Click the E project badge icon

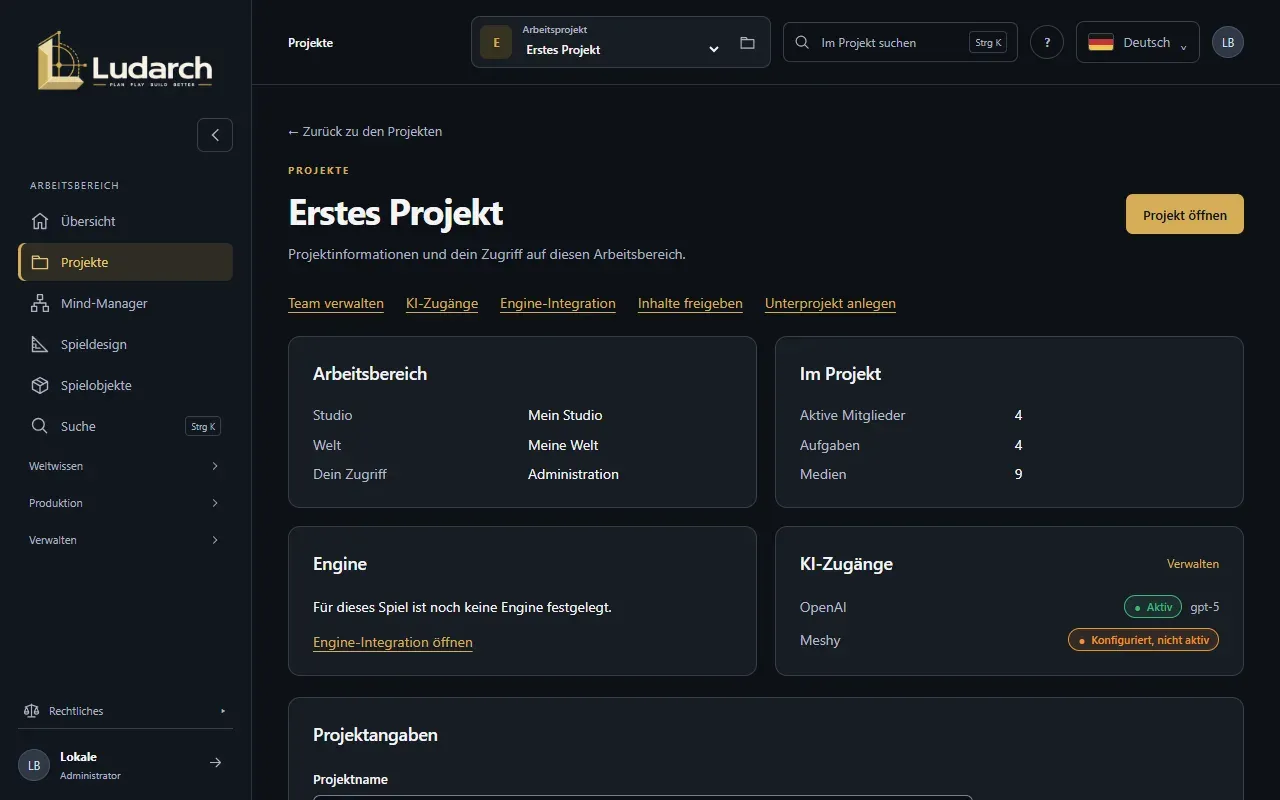(496, 42)
